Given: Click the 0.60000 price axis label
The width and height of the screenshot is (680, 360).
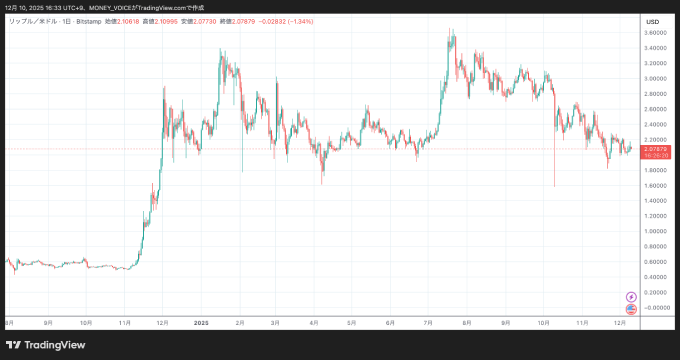Looking at the screenshot, I should click(x=655, y=262).
